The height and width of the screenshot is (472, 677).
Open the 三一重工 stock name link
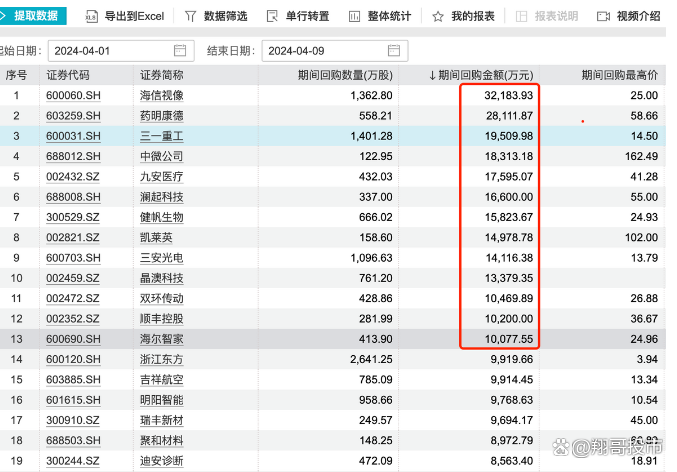click(161, 136)
